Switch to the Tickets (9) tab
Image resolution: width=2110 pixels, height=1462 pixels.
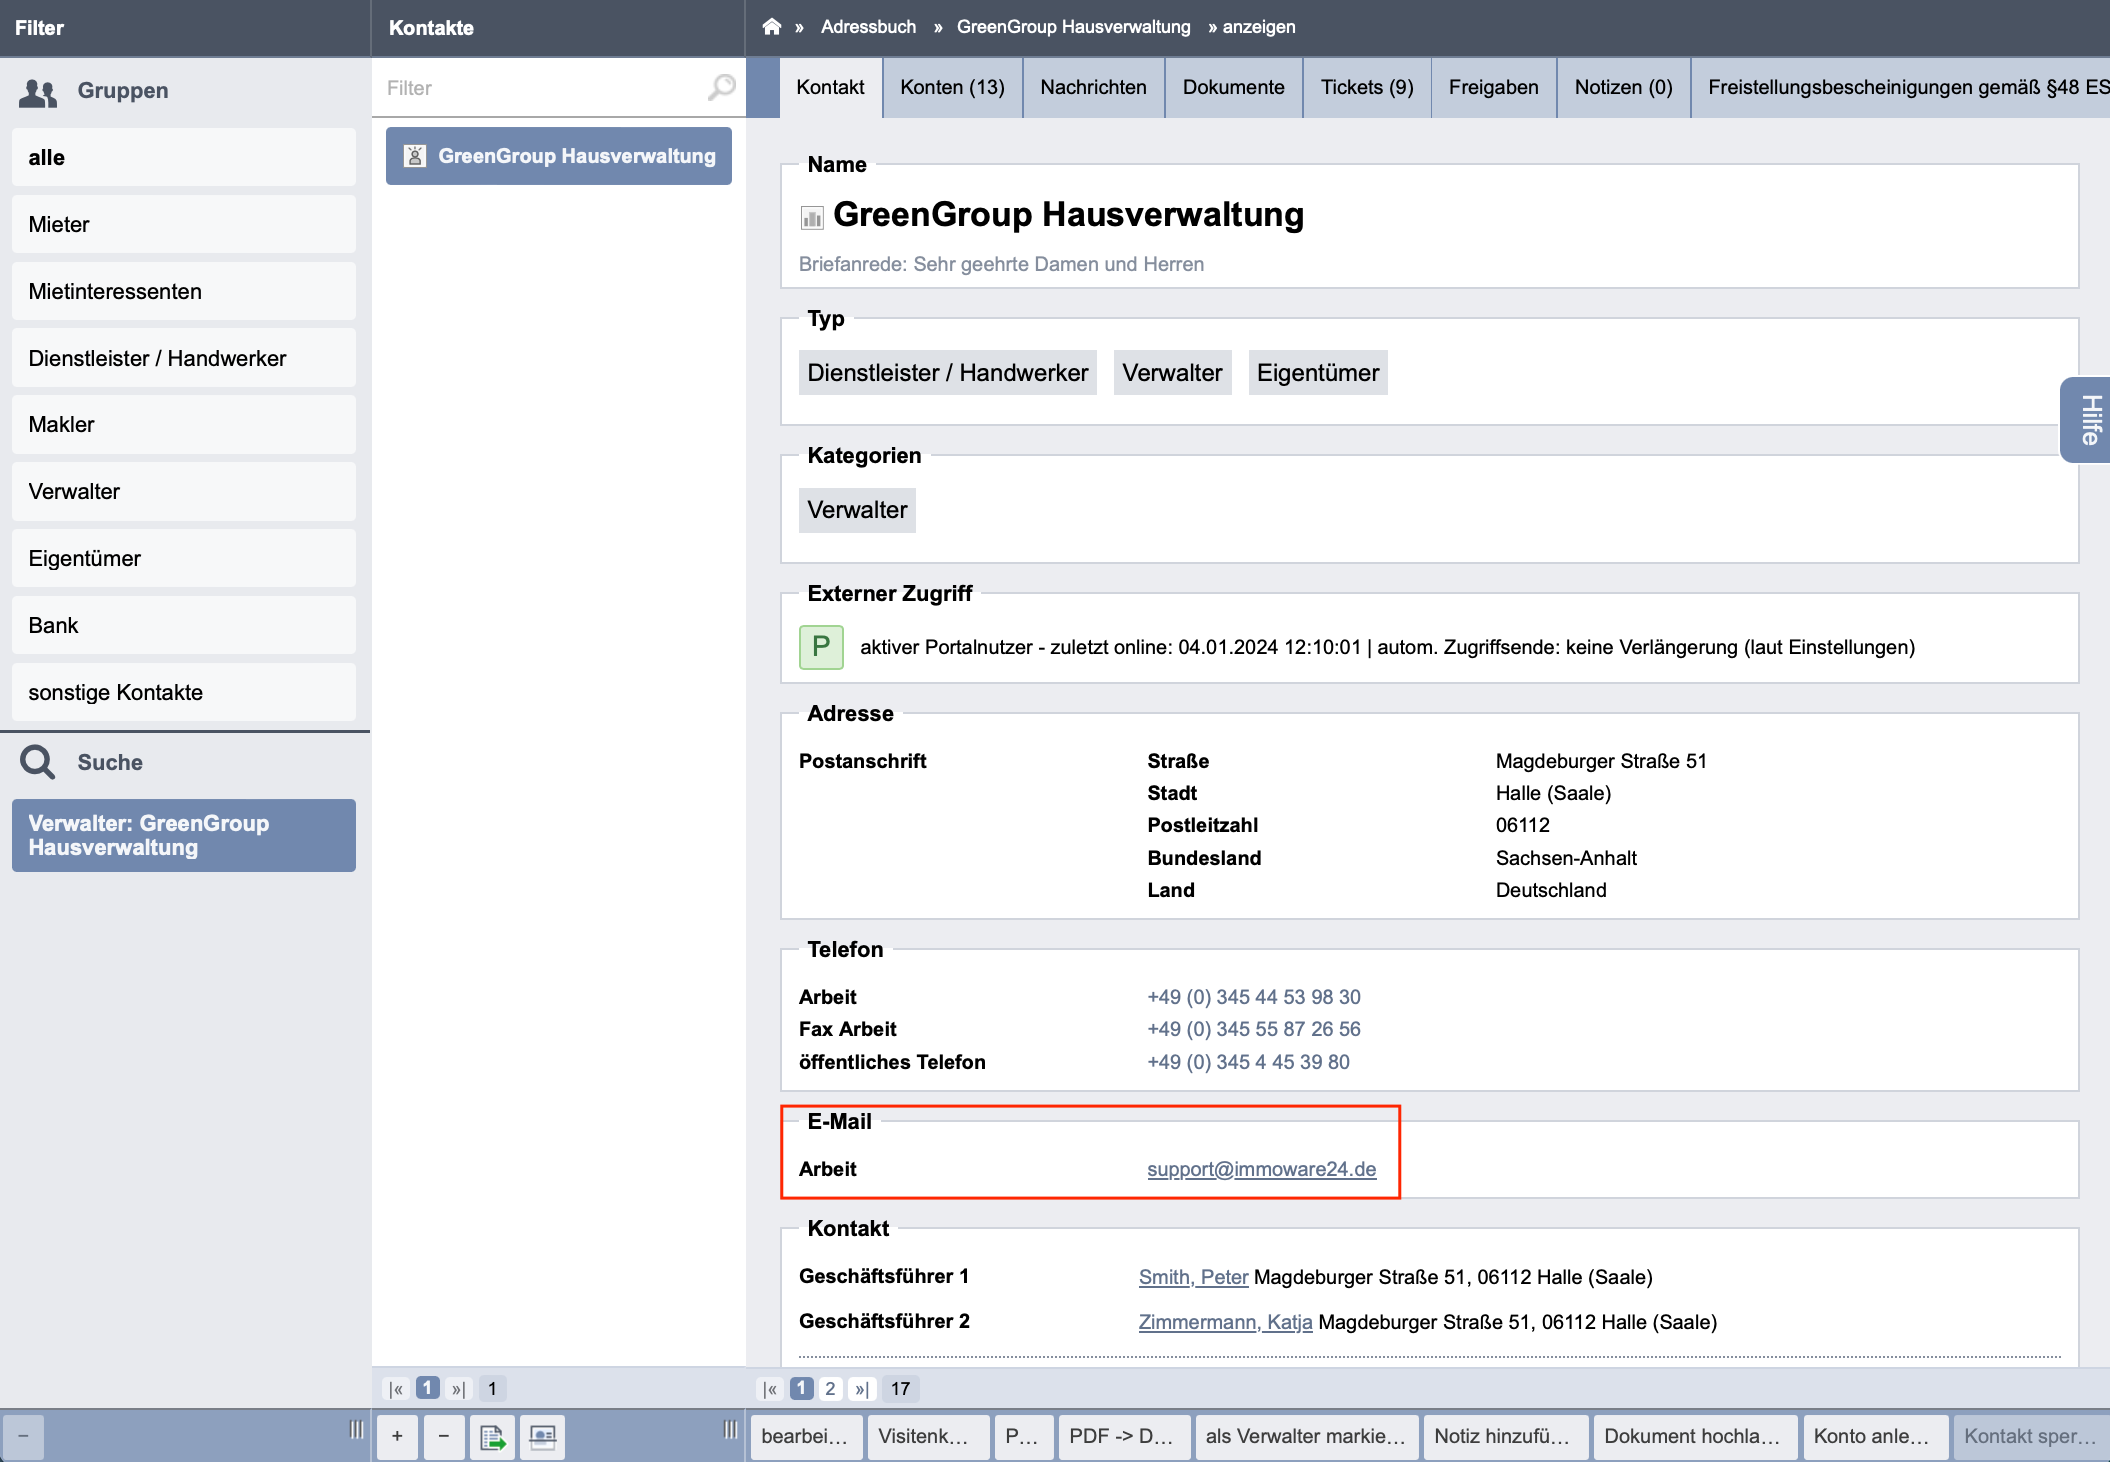(1367, 88)
